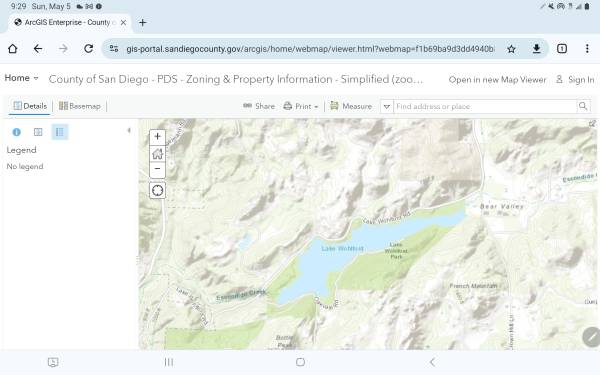
Task: Open the Share dialog
Action: (x=259, y=106)
